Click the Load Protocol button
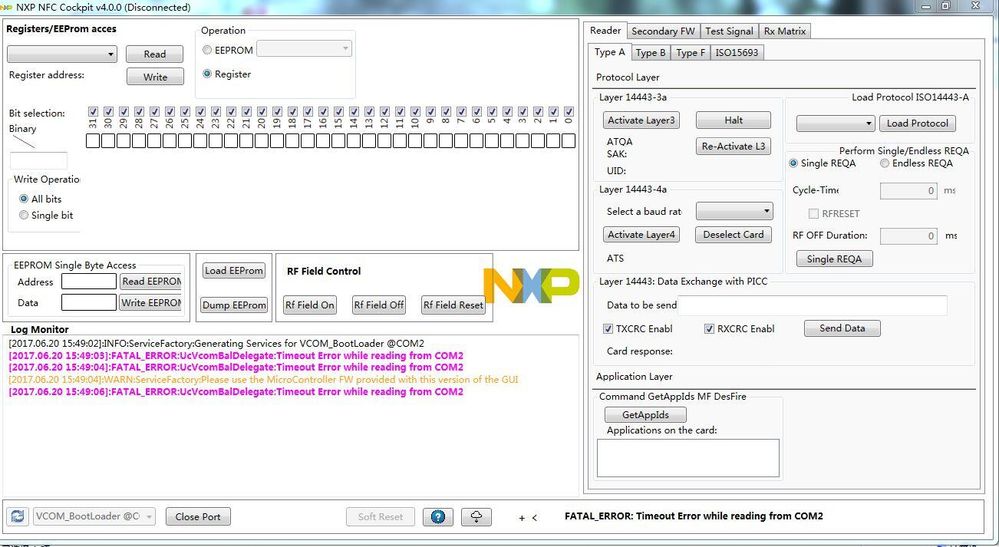999x547 pixels. pyautogui.click(x=917, y=123)
